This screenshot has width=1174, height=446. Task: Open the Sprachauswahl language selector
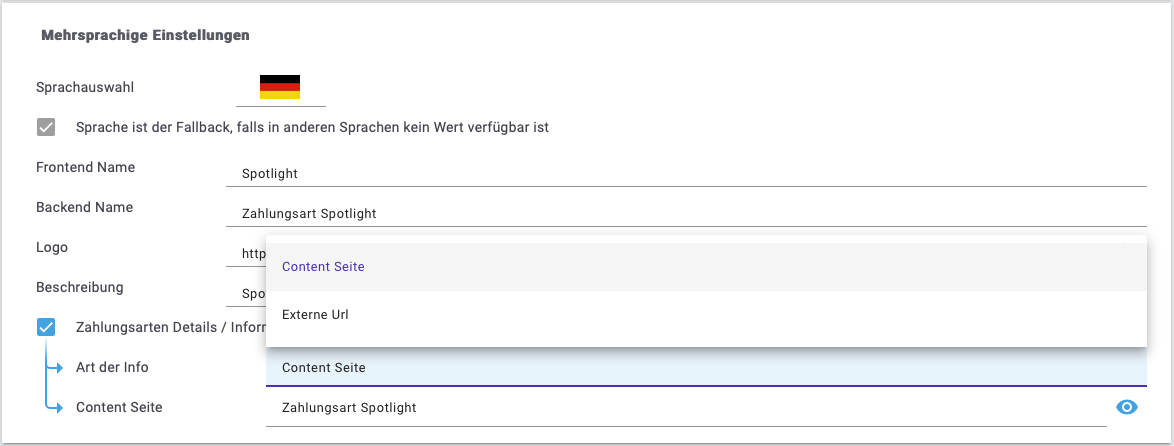tap(280, 88)
